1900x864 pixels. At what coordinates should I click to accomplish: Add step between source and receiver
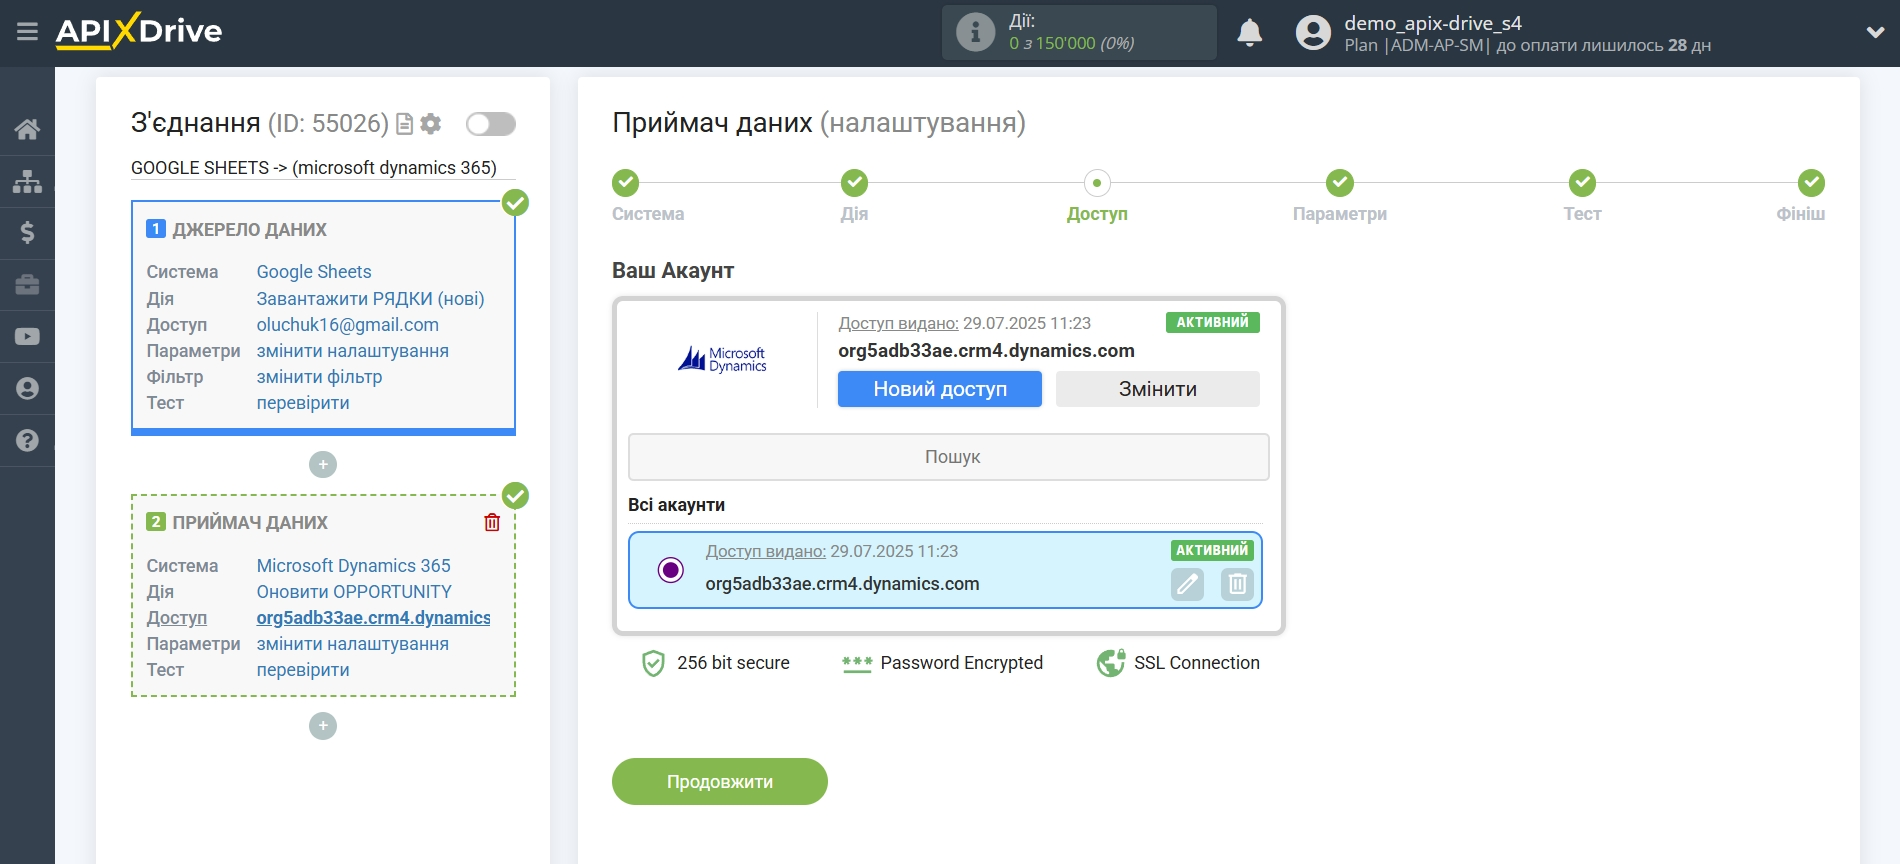[x=323, y=465]
